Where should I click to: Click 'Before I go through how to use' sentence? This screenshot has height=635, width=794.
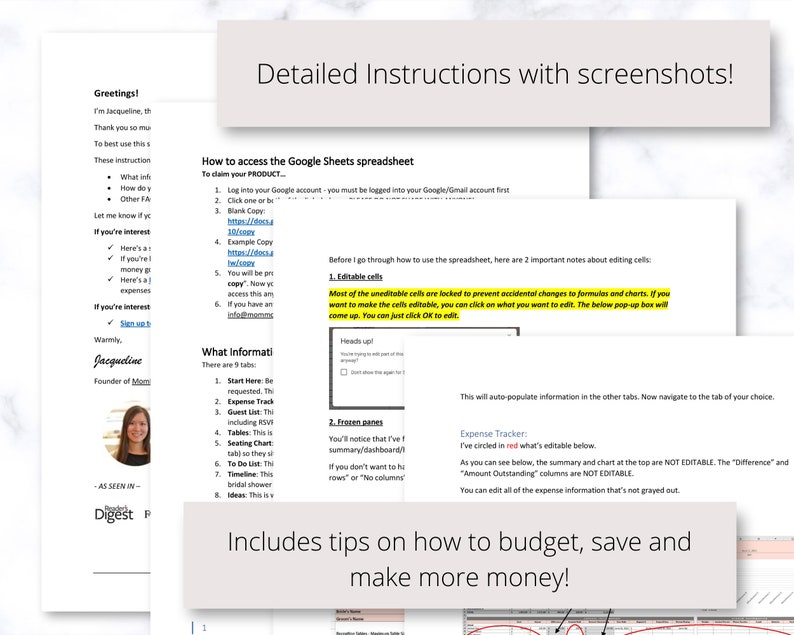490,260
